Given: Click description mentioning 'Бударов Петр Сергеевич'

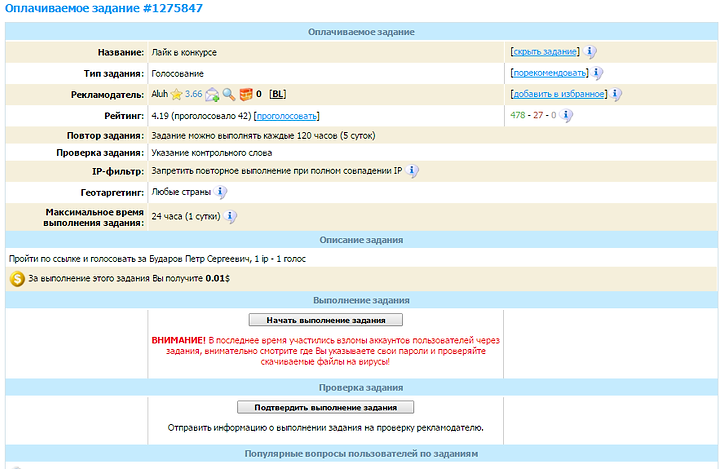Looking at the screenshot, I should click(157, 259).
